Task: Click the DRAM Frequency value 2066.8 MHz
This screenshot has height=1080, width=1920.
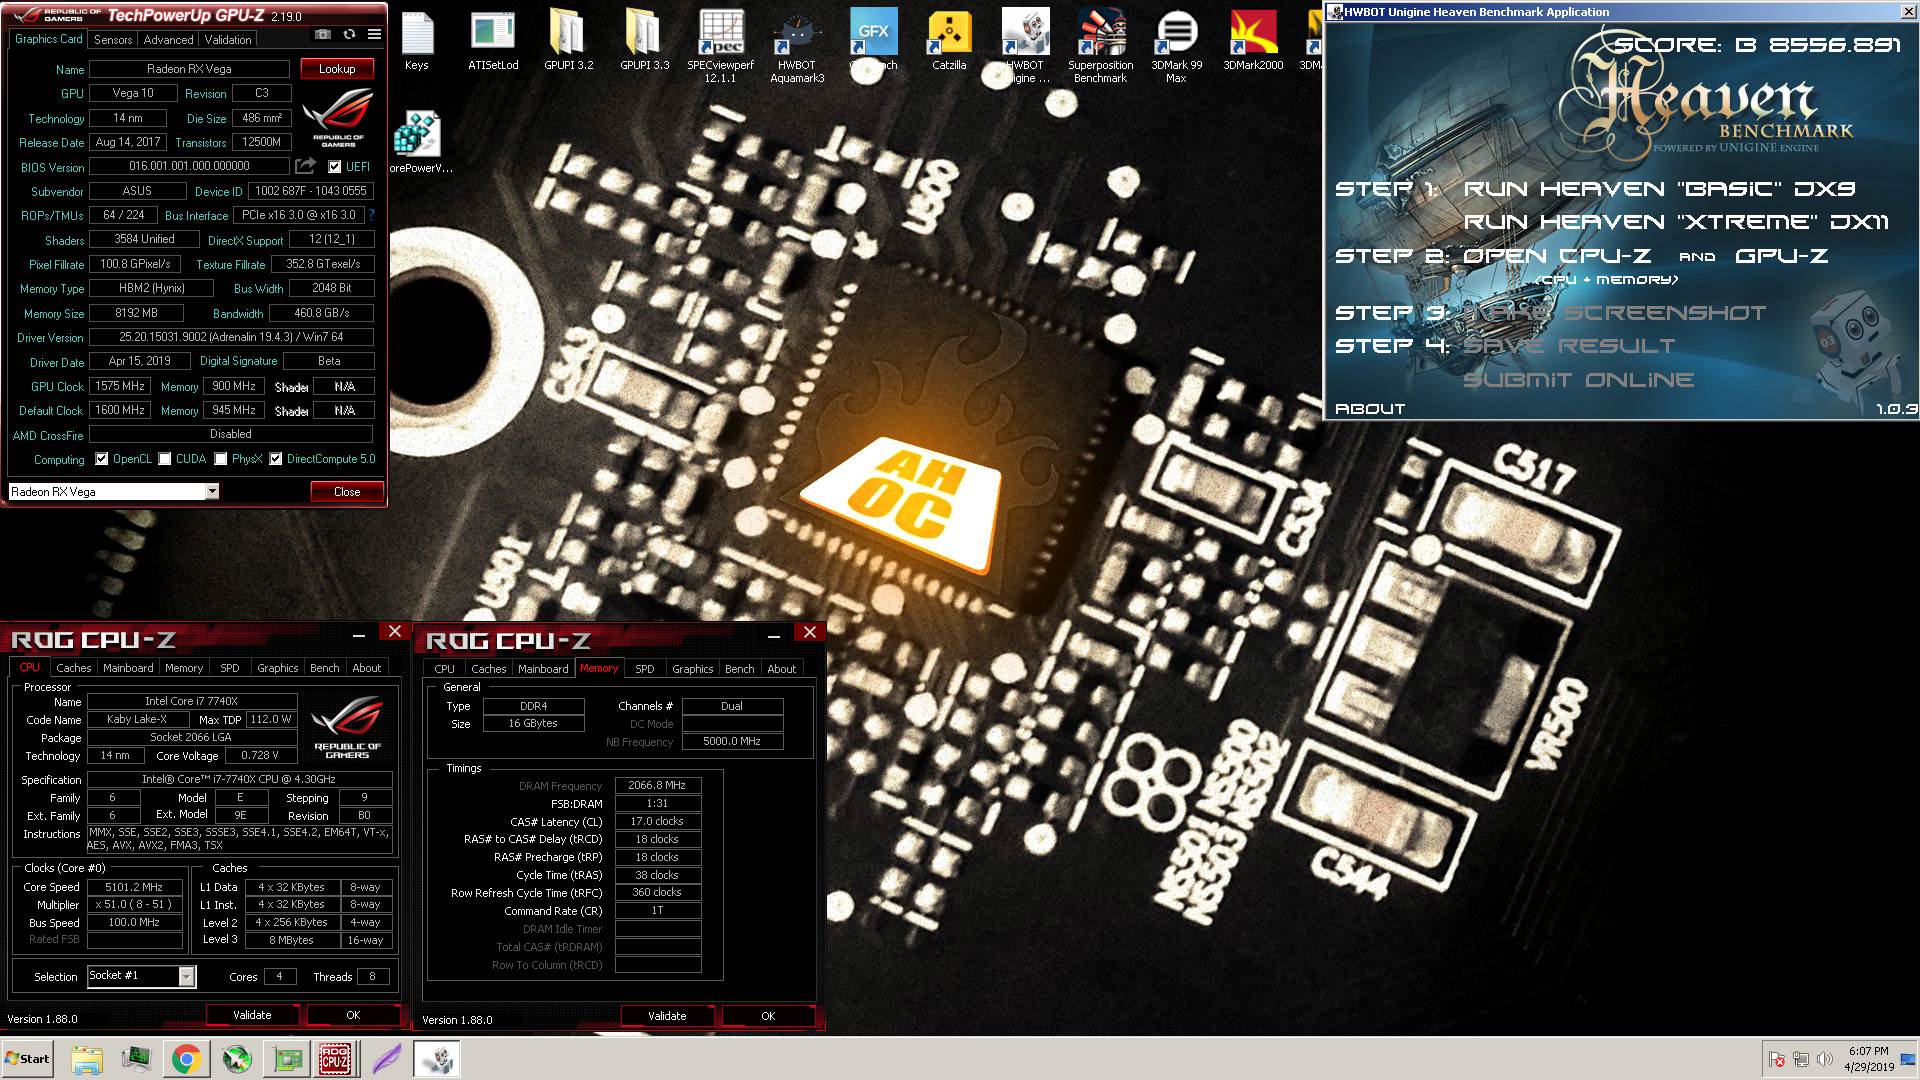Action: pyautogui.click(x=657, y=785)
